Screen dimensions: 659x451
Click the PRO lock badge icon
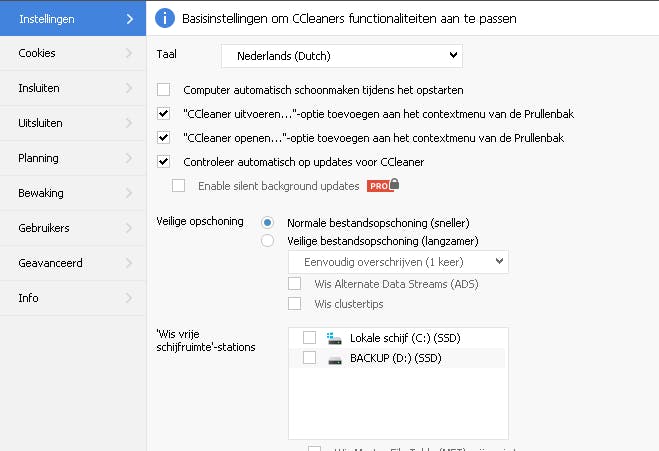(x=383, y=185)
